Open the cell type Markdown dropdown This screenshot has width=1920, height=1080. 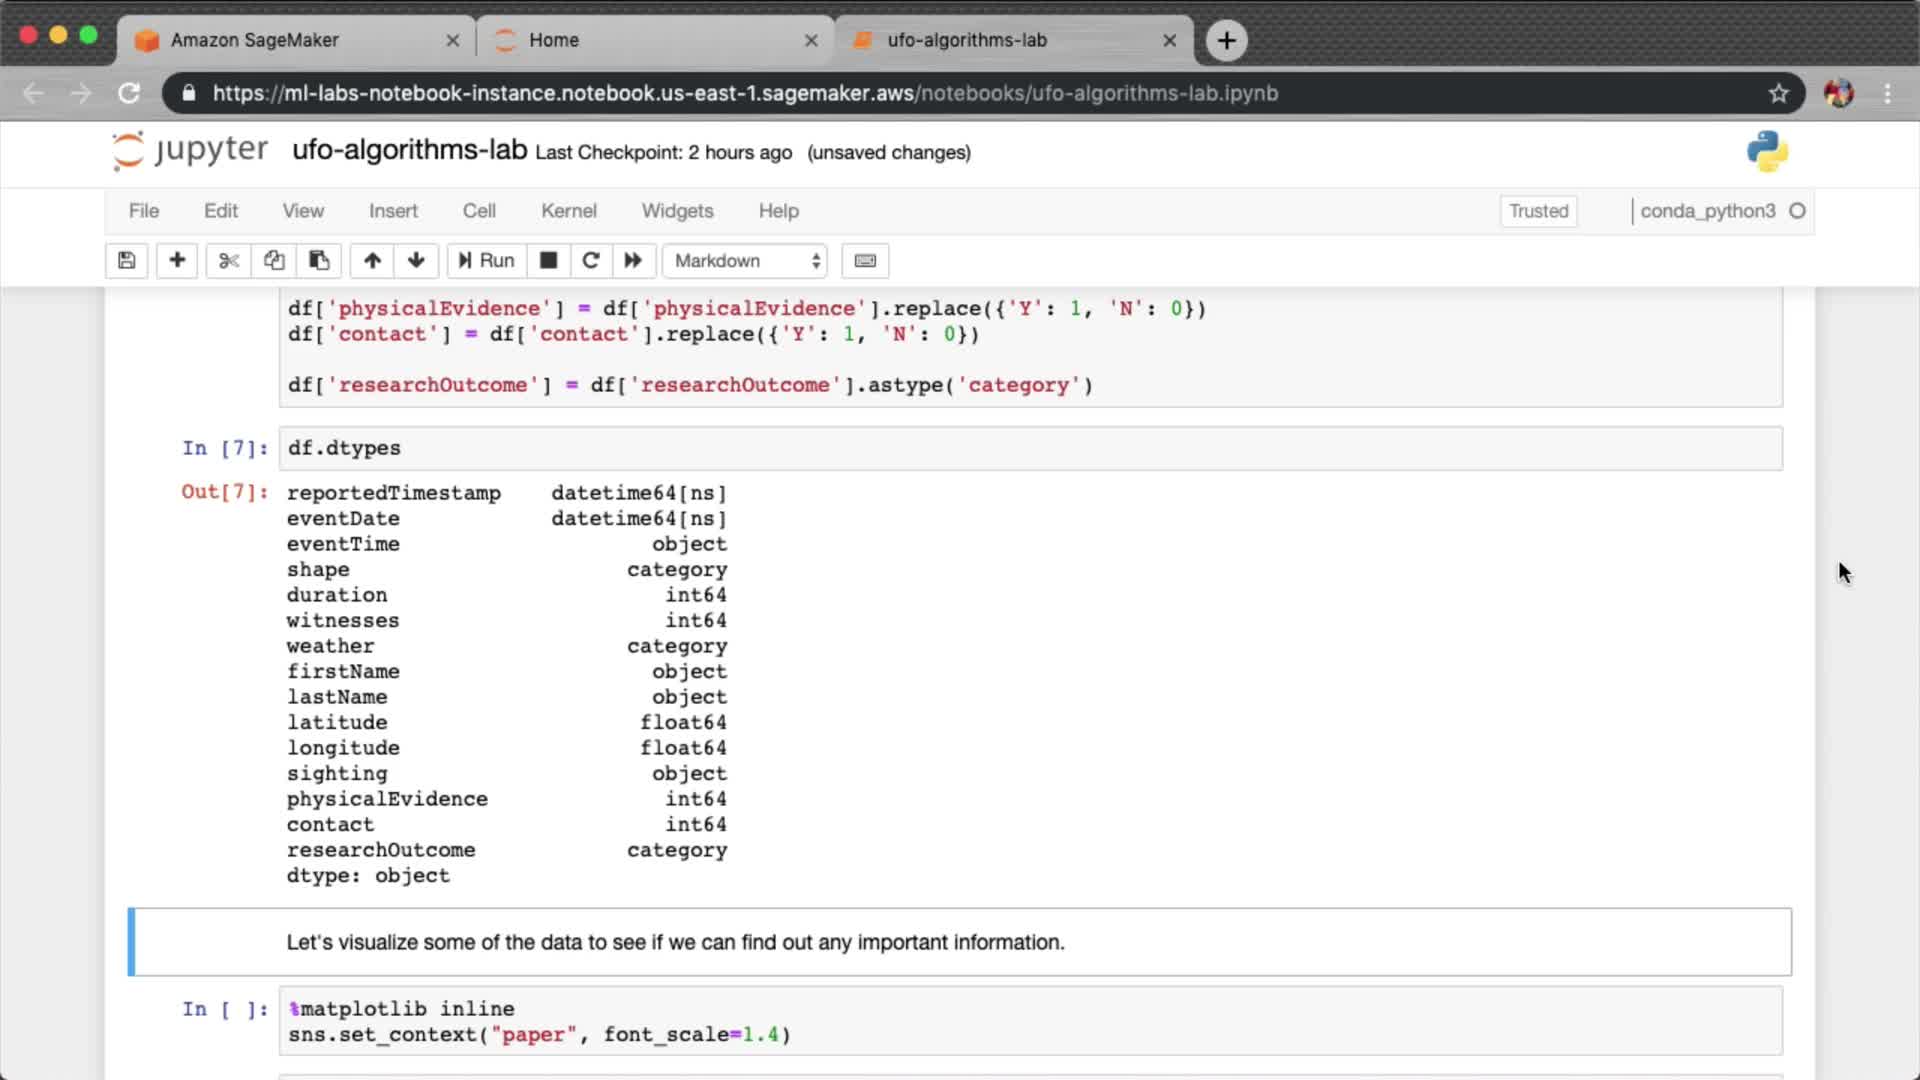point(745,261)
